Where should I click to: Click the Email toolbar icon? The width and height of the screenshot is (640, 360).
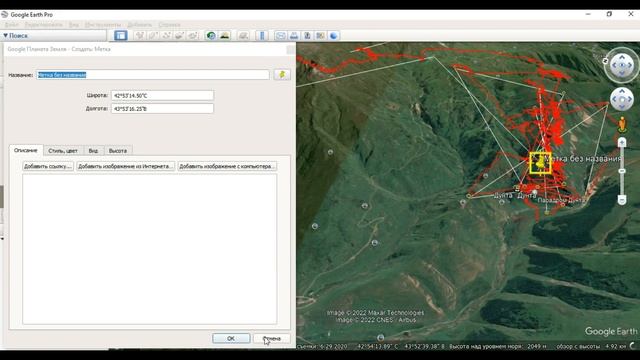[x=280, y=36]
